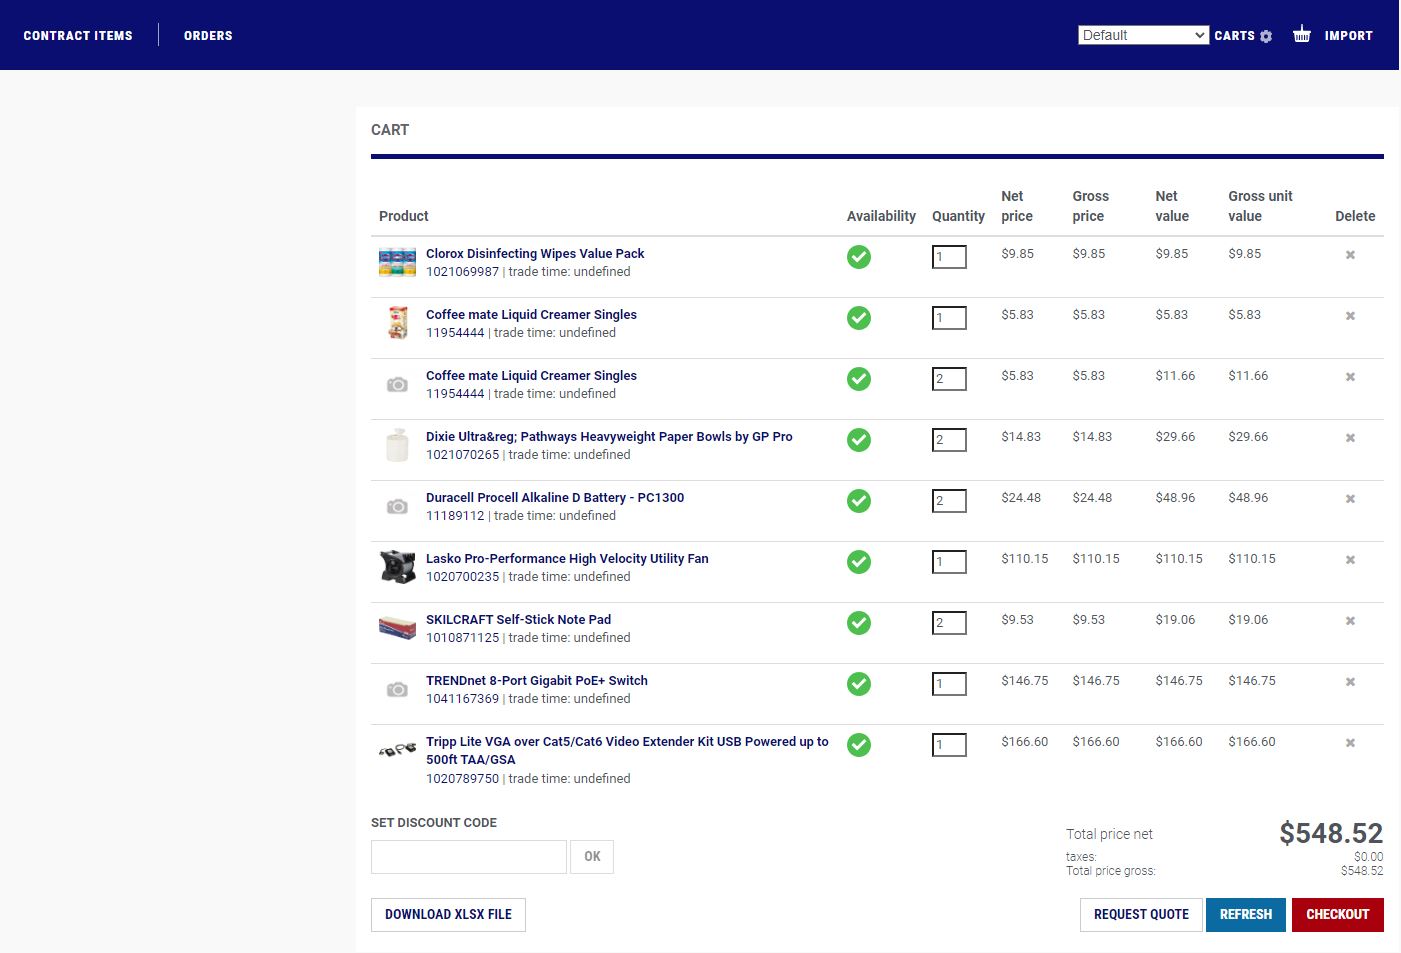Open Duracell Procell Alkaline D Battery link
1401x953 pixels.
pos(555,498)
